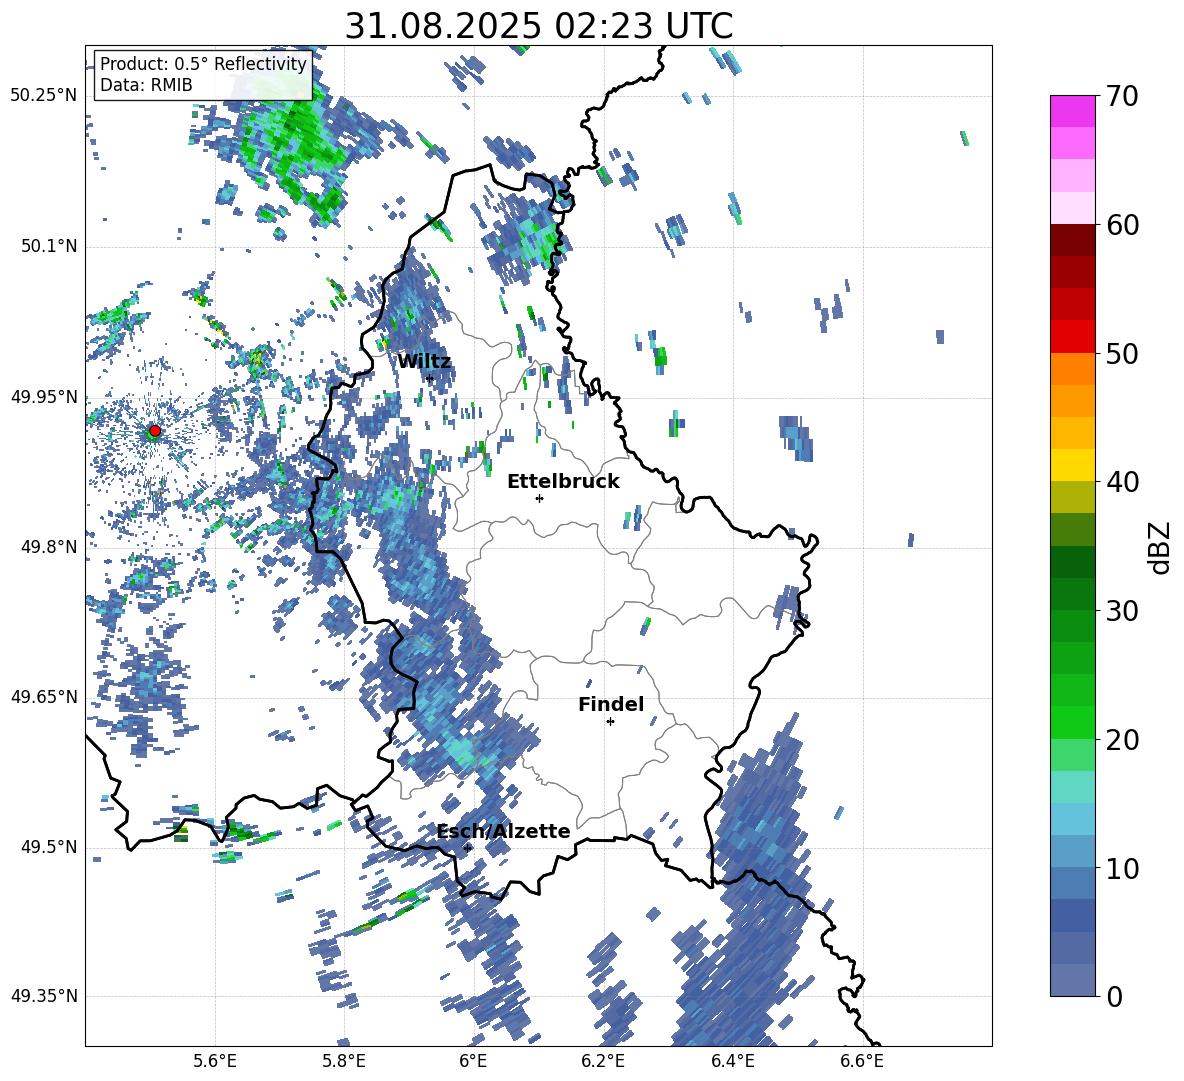Viewport: 1184px width, 1081px height.
Task: Pick the light cyan colorbar swatch near 15 dBZ
Action: click(x=1072, y=787)
